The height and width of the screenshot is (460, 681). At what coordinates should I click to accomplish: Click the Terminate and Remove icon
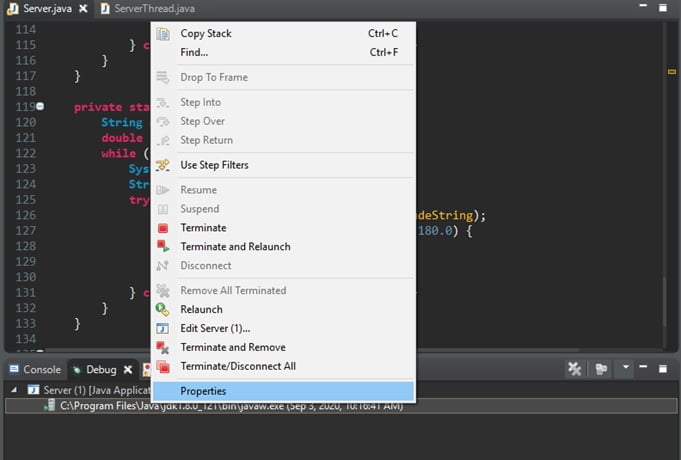coord(163,347)
